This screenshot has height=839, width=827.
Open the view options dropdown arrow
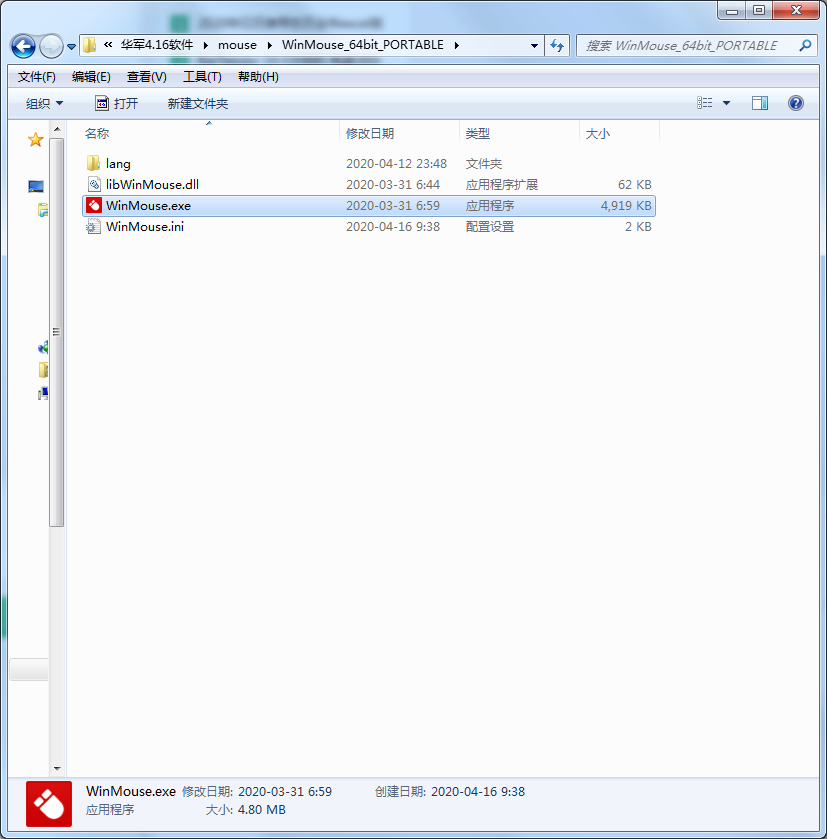pos(727,103)
